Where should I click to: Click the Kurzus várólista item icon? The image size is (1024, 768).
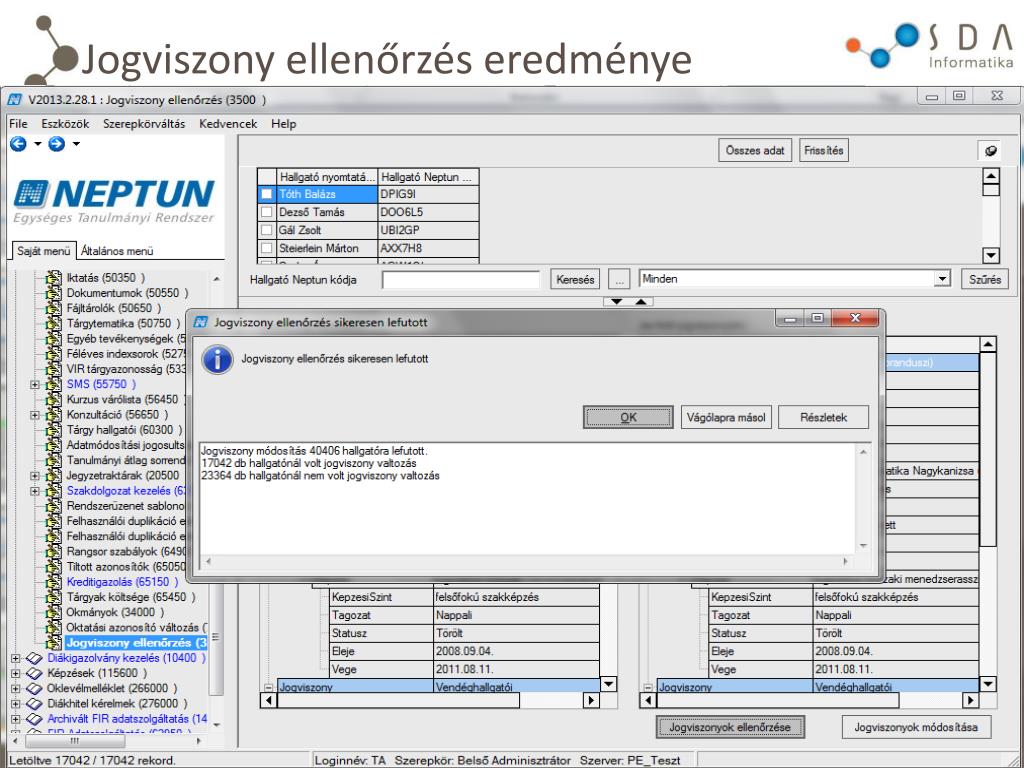click(54, 399)
